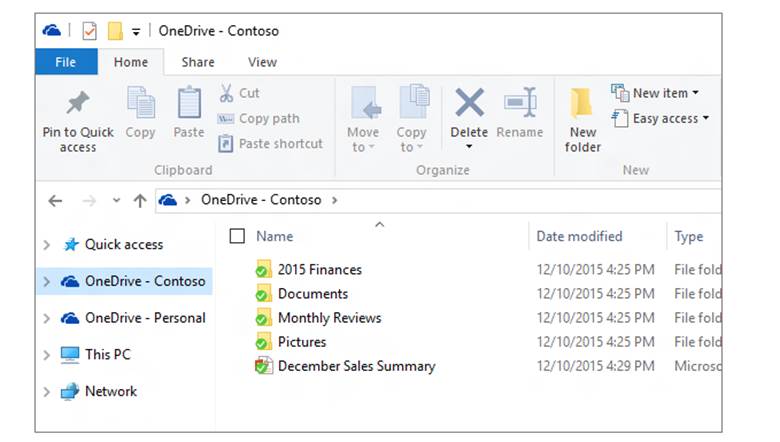Select the Pictures folder
Viewport: 780px width, 442px height.
pyautogui.click(x=302, y=342)
